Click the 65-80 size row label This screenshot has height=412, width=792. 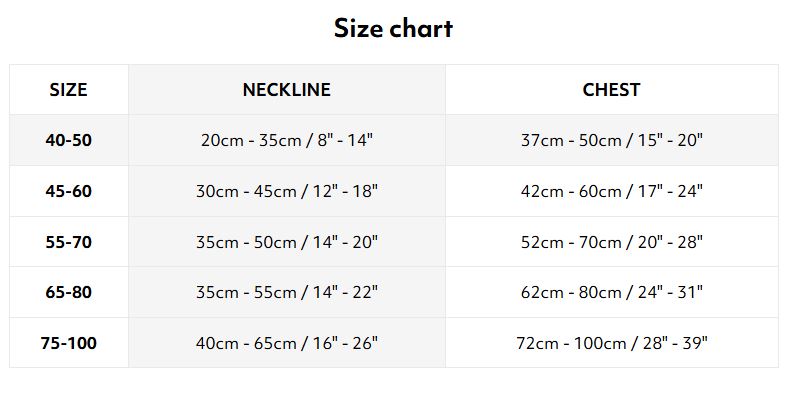click(69, 292)
